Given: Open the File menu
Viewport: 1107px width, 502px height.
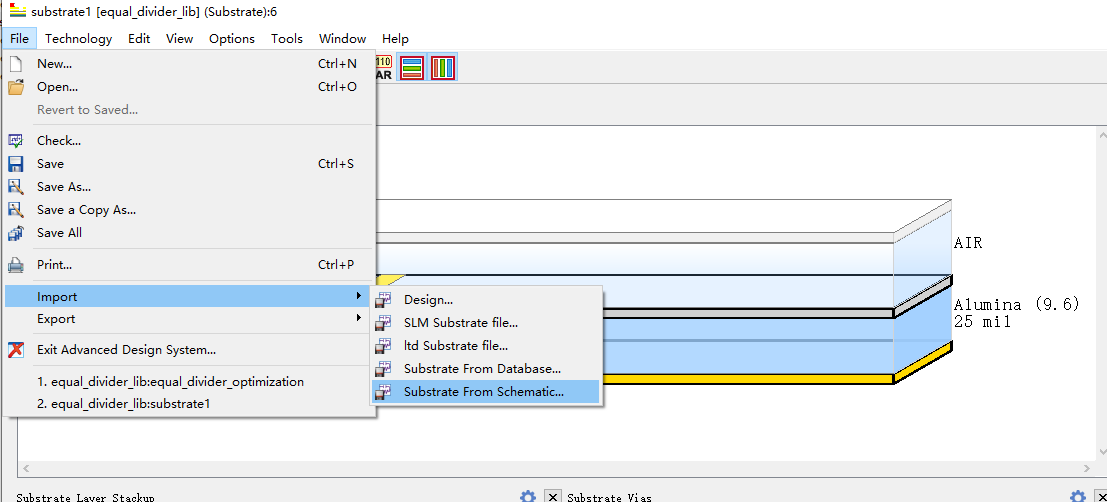Looking at the screenshot, I should (20, 38).
